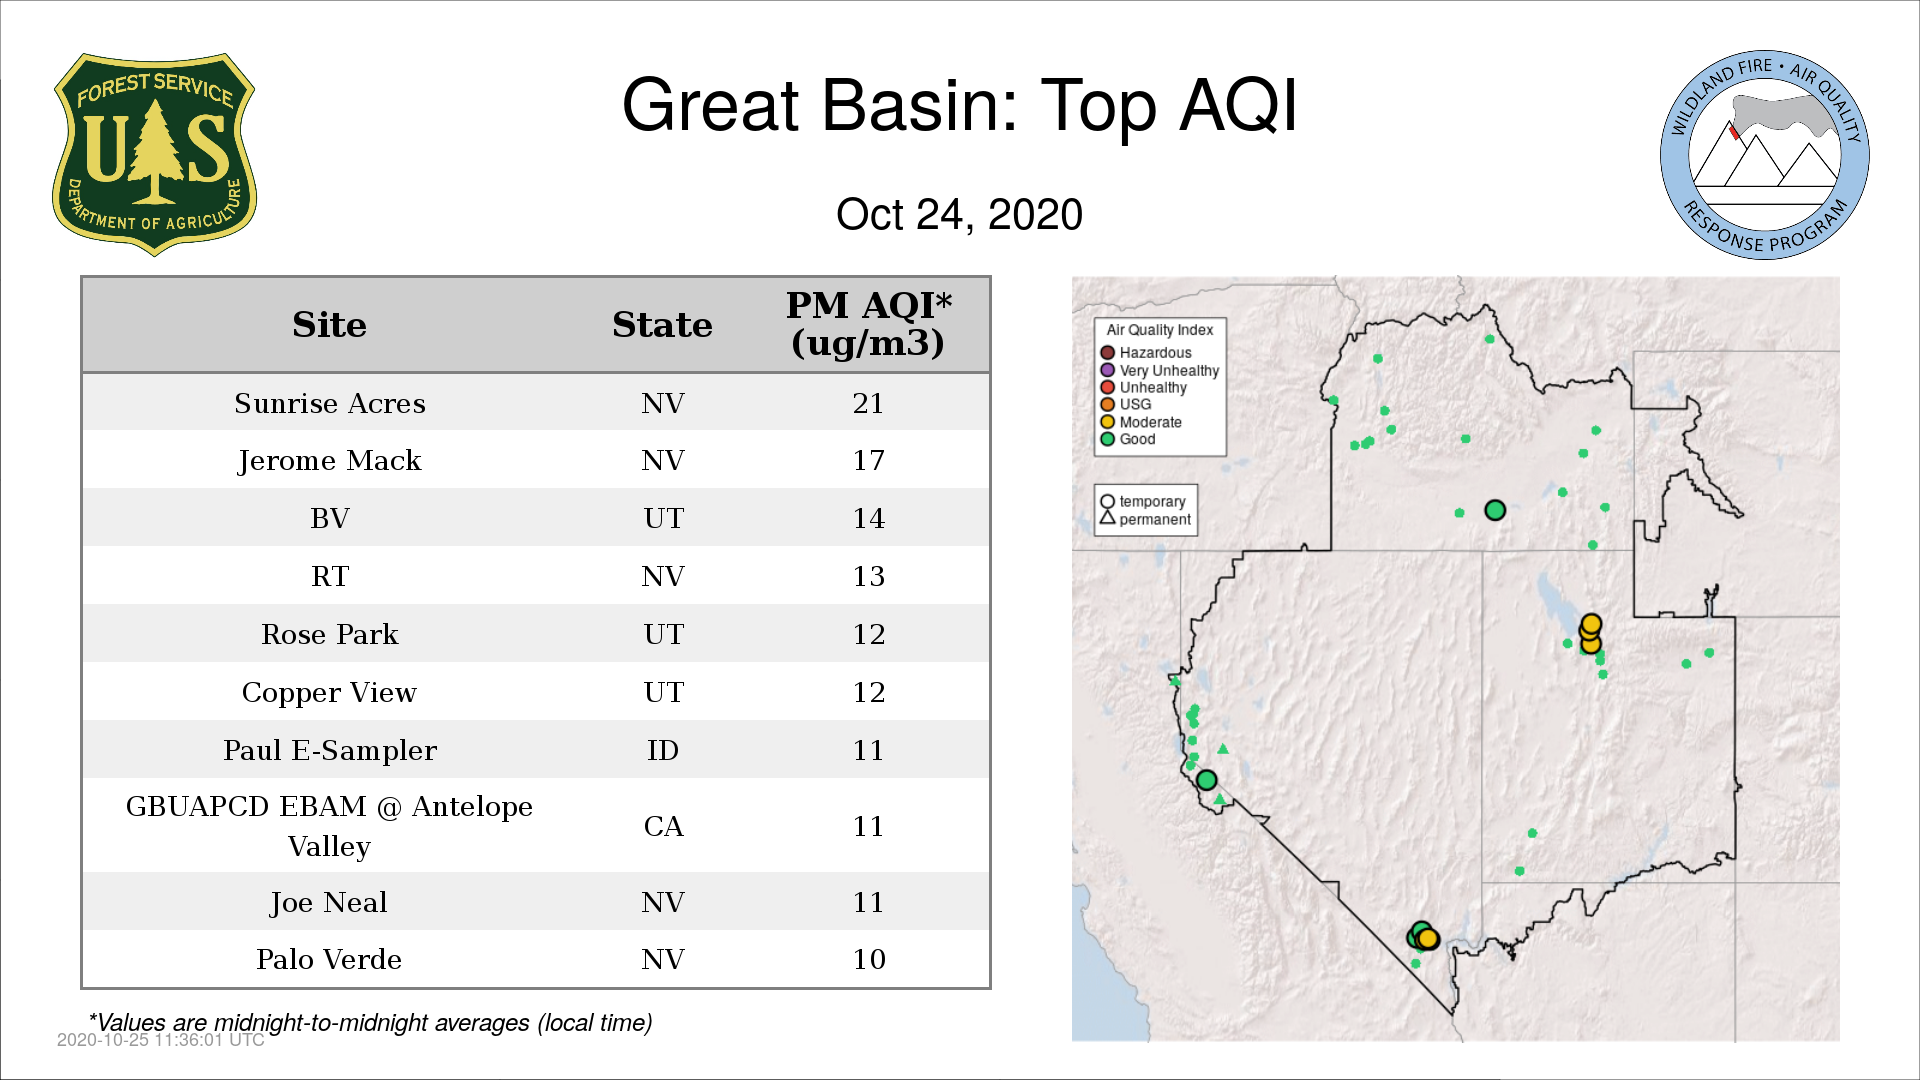Click the GBUAPCD EBAM @ Antelope Valley row
This screenshot has width=1920, height=1080.
536,826
